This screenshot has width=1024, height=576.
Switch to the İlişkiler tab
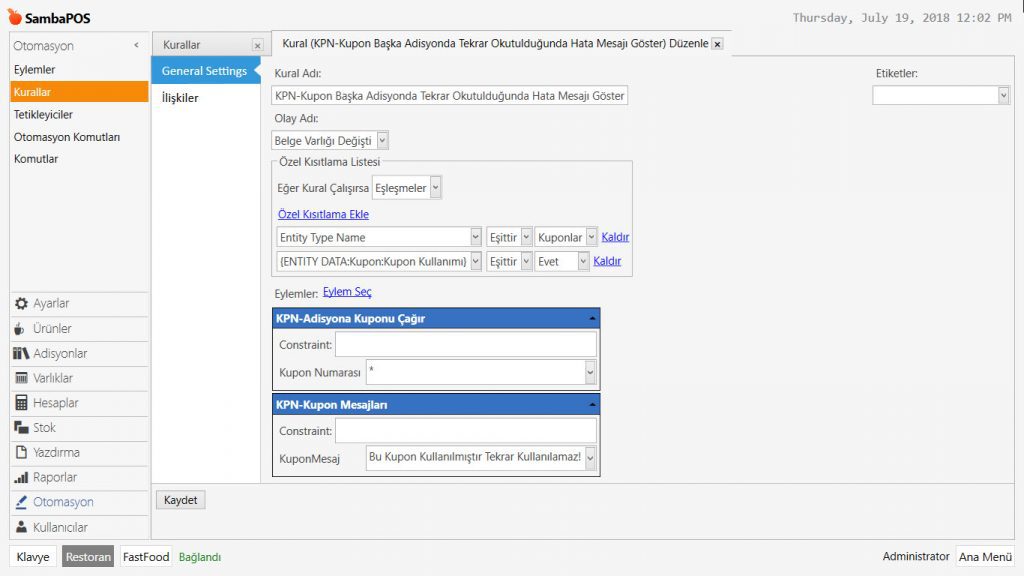pyautogui.click(x=180, y=98)
